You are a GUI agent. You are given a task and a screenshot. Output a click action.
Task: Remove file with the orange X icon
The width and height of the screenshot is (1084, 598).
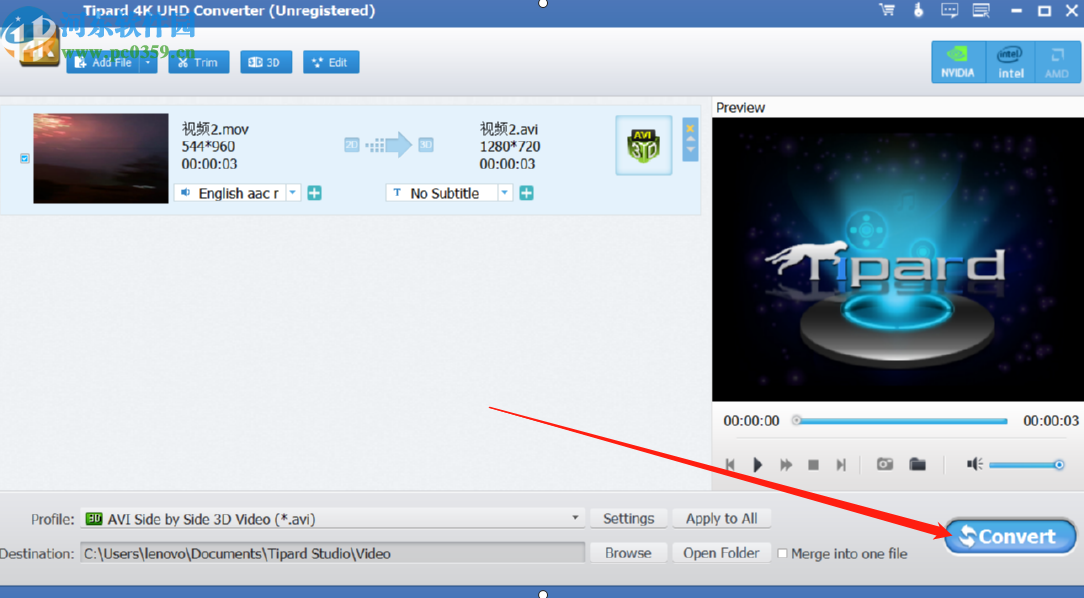(x=690, y=129)
